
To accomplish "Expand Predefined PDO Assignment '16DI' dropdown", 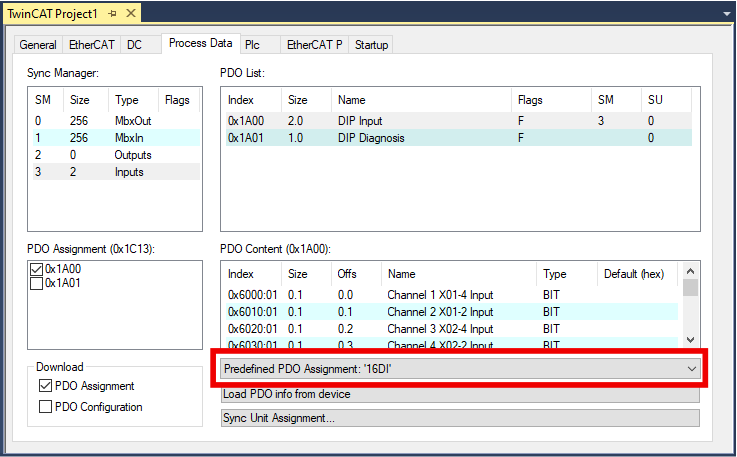I will coord(460,369).
